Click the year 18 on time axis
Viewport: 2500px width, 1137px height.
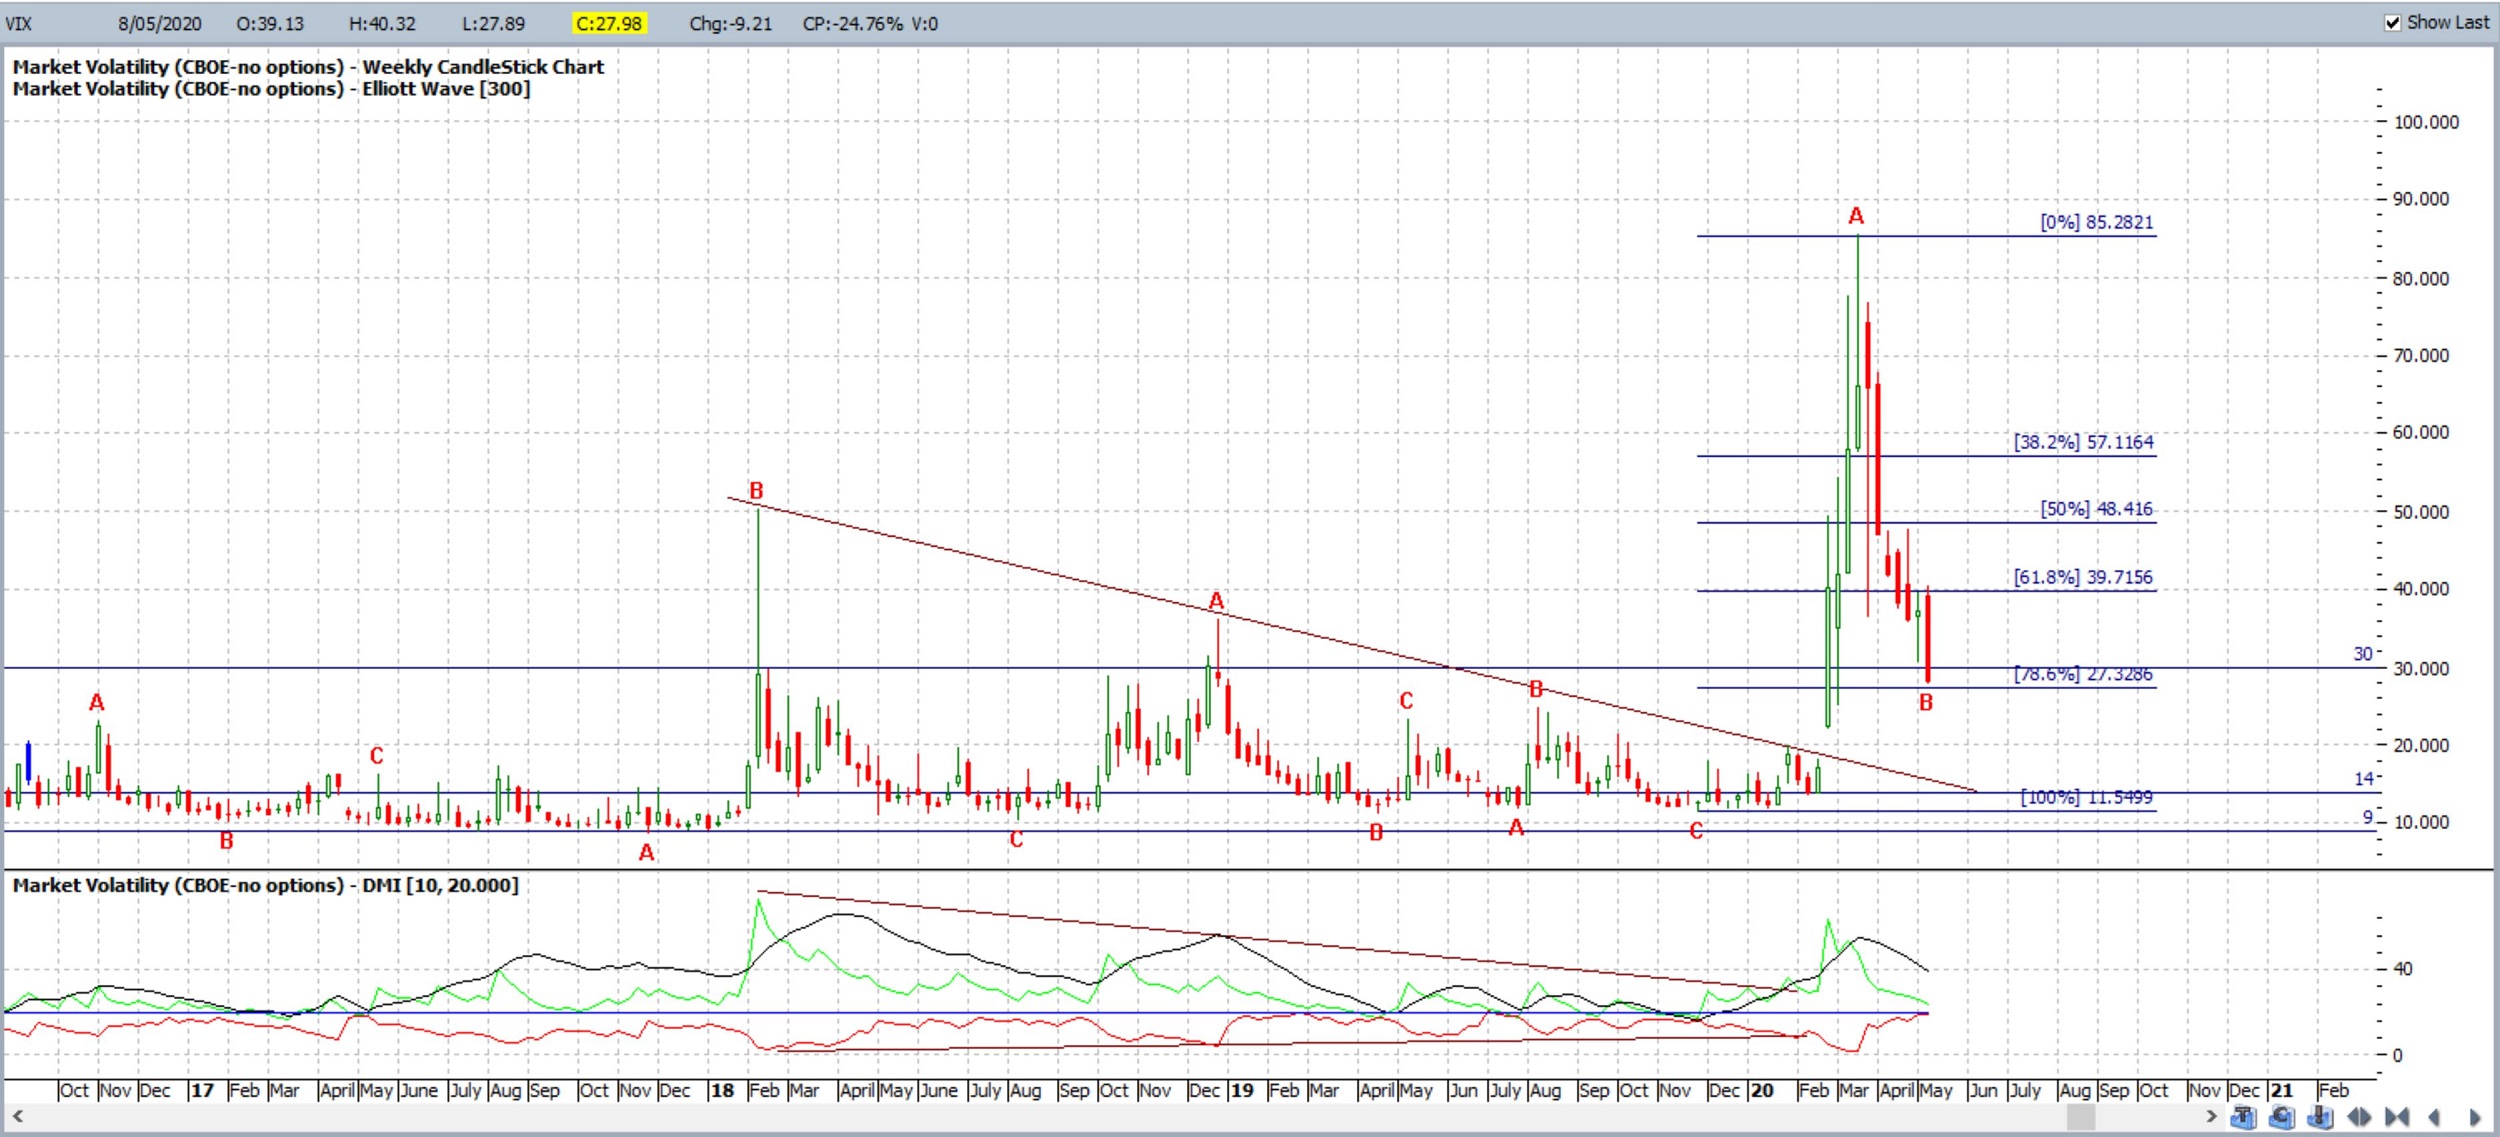click(722, 1091)
